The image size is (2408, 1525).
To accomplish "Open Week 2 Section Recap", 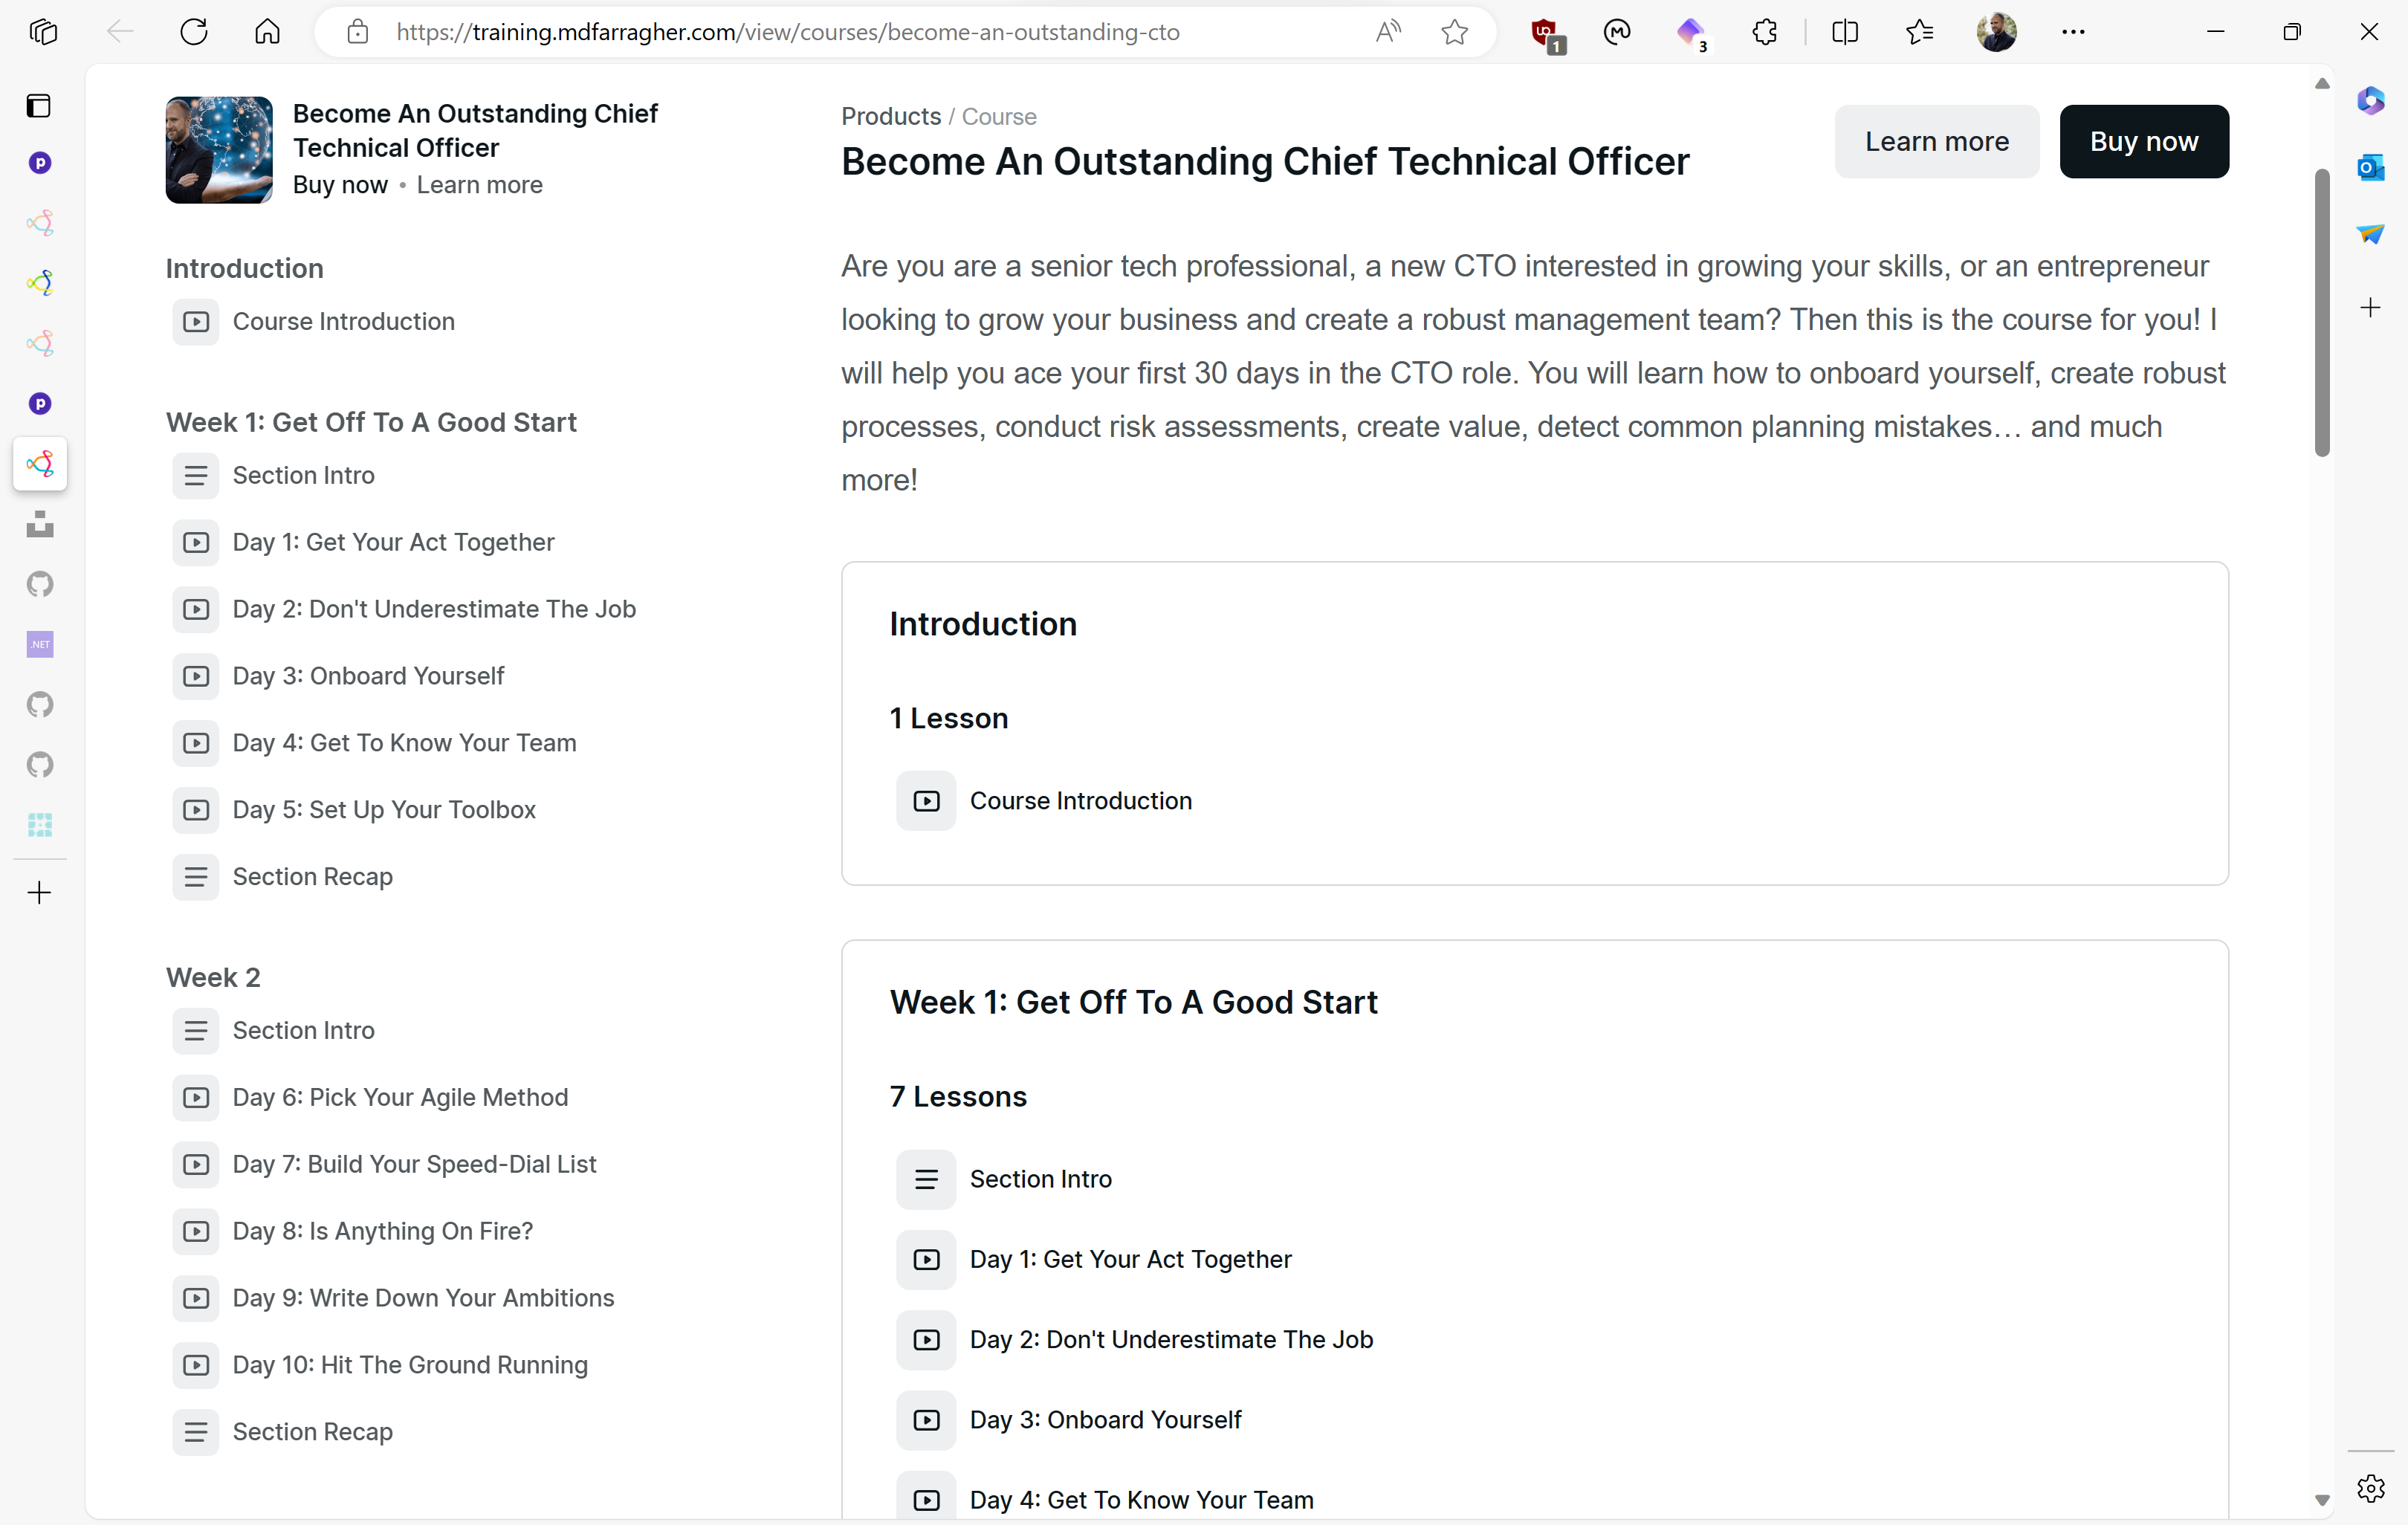I will click(x=312, y=1432).
